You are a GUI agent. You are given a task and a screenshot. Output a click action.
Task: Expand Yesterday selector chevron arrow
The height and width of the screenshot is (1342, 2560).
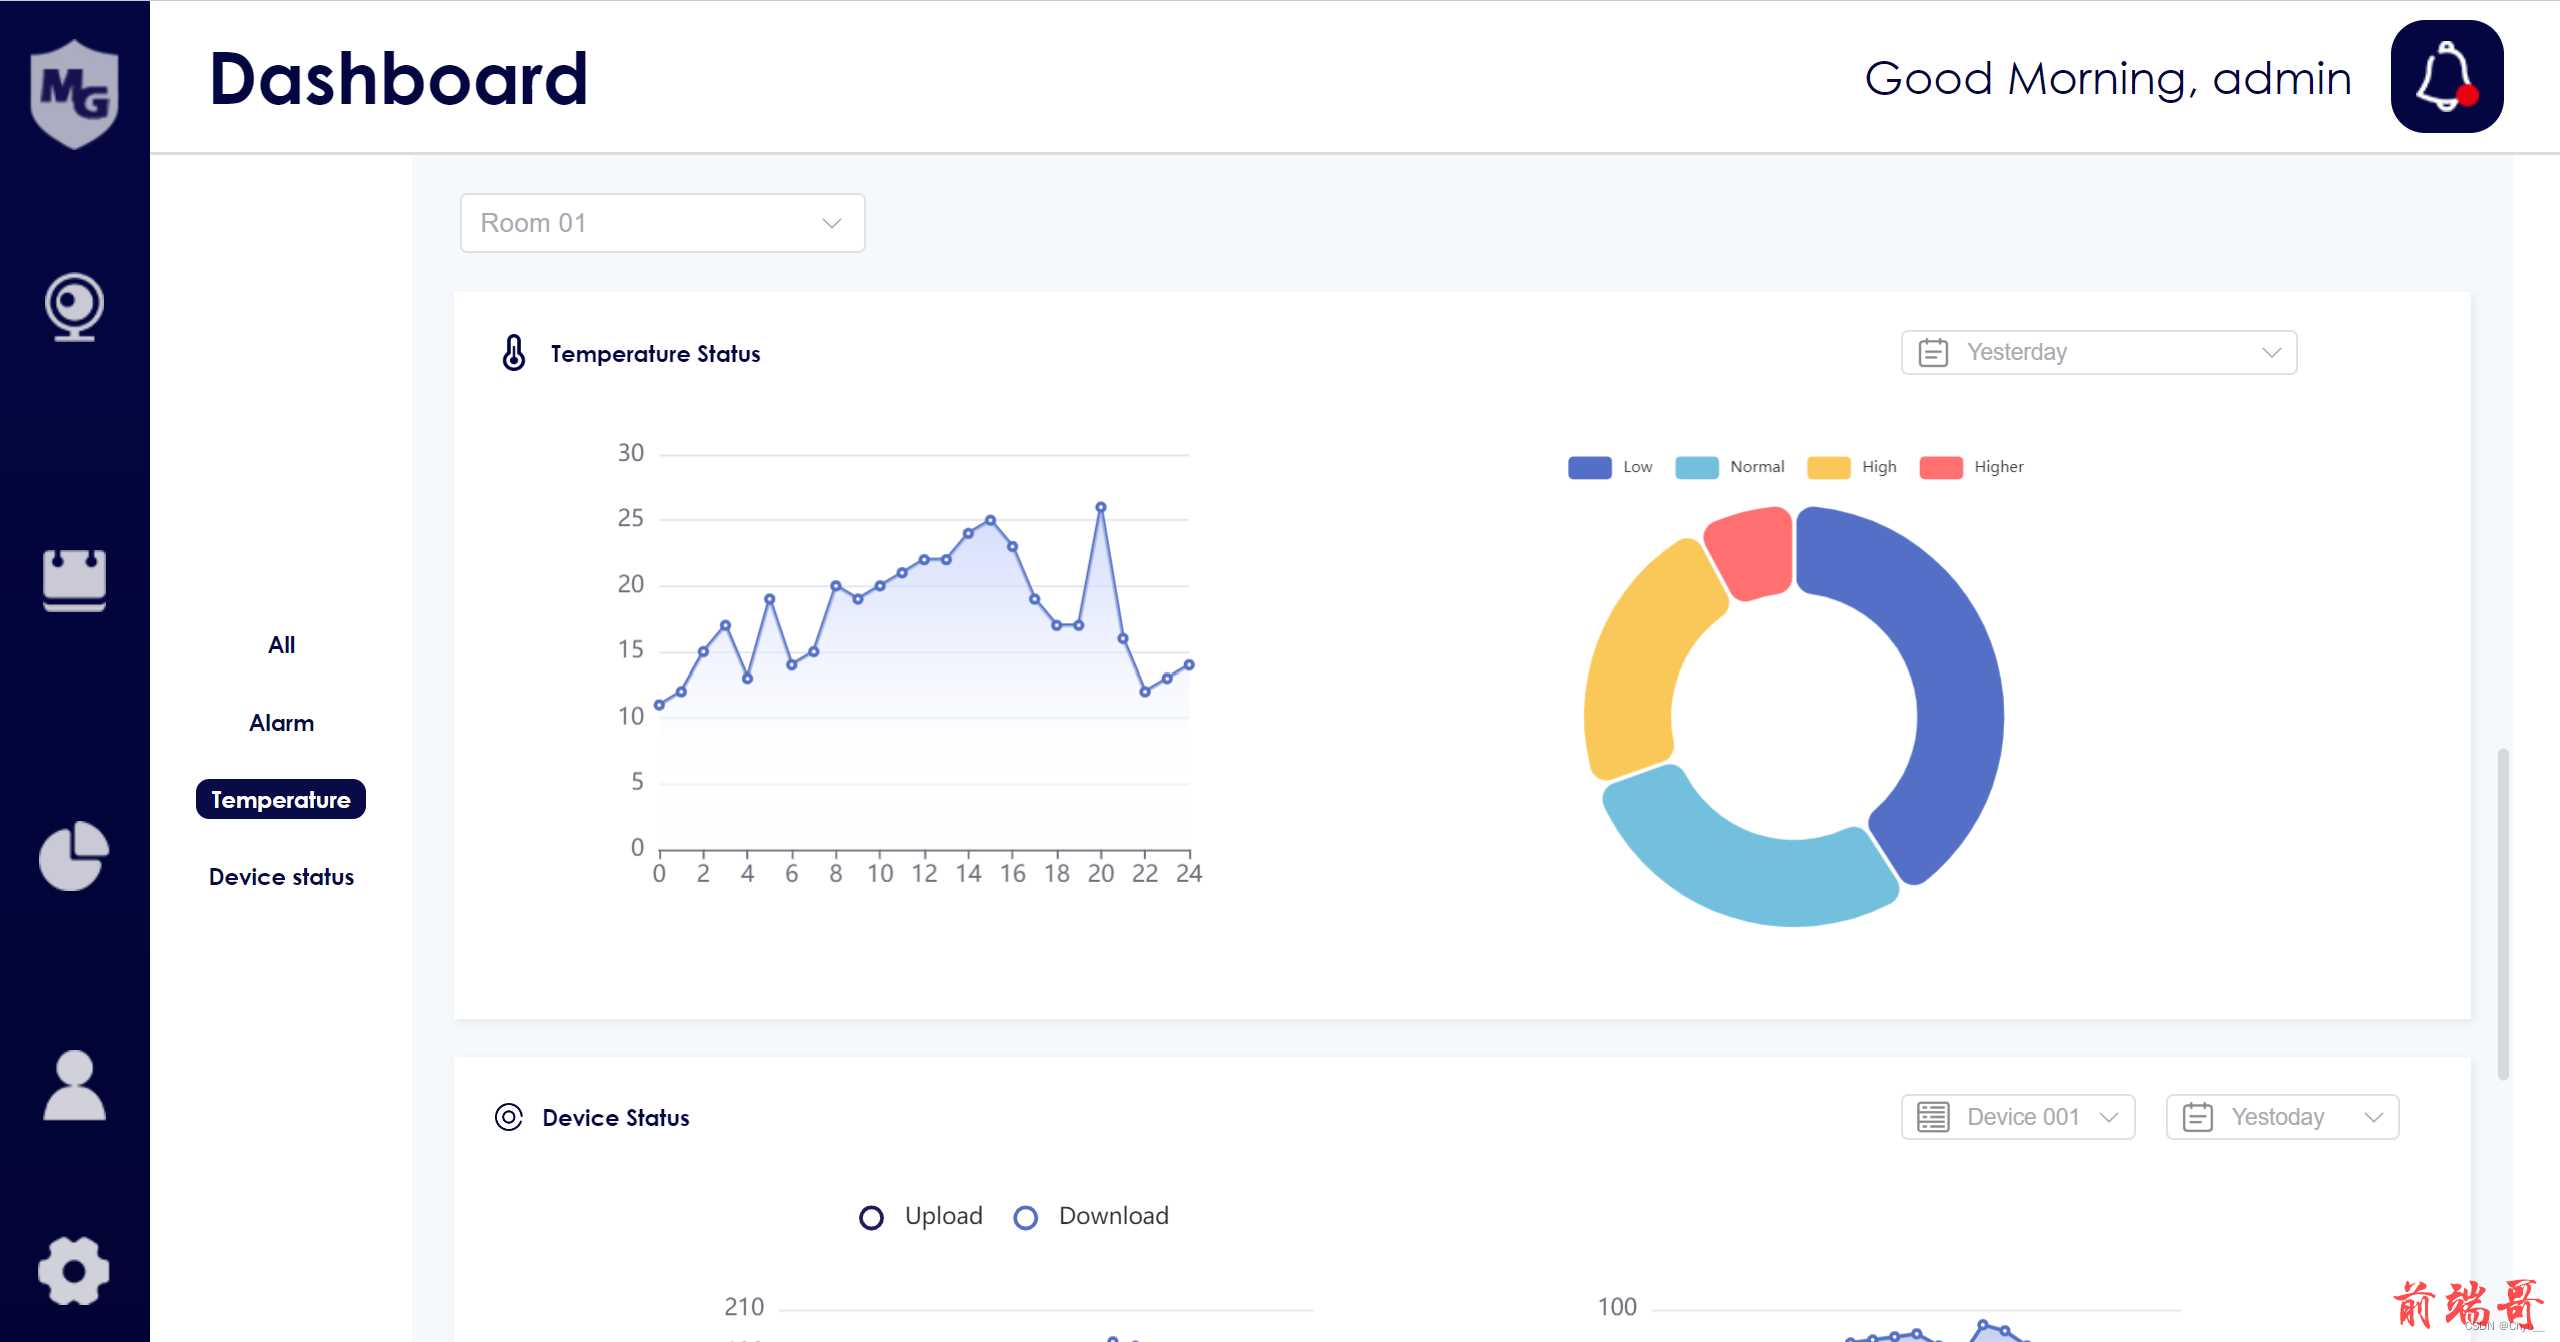pyautogui.click(x=2271, y=352)
